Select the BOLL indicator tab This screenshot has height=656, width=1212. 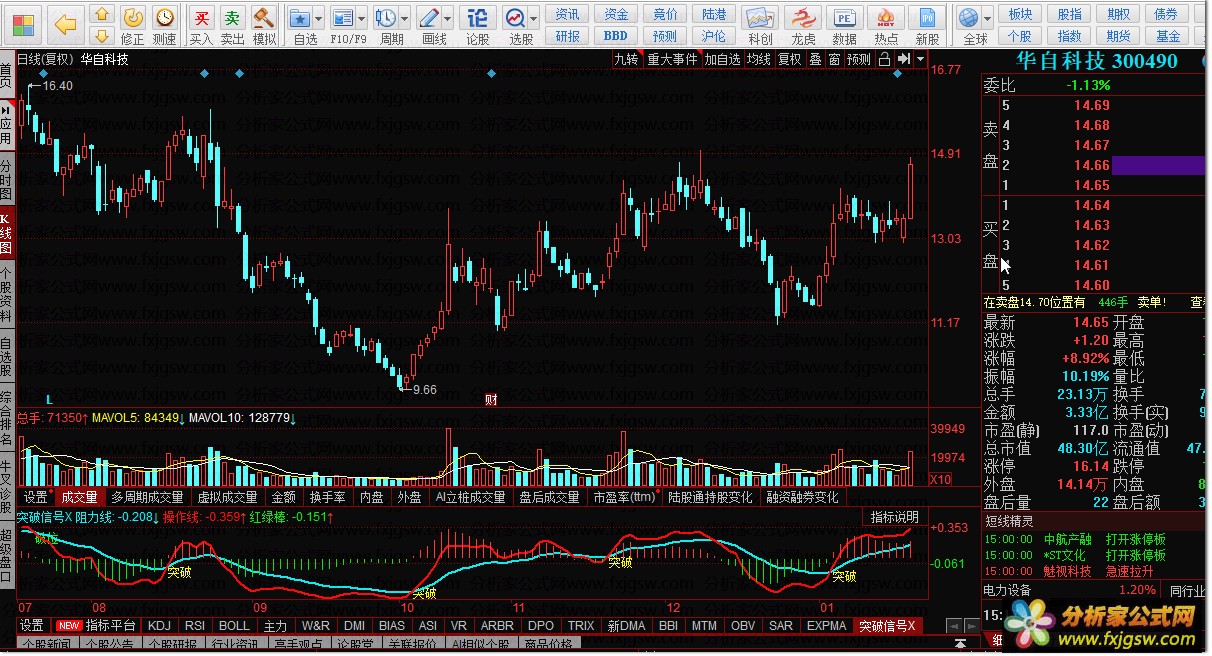click(x=234, y=625)
